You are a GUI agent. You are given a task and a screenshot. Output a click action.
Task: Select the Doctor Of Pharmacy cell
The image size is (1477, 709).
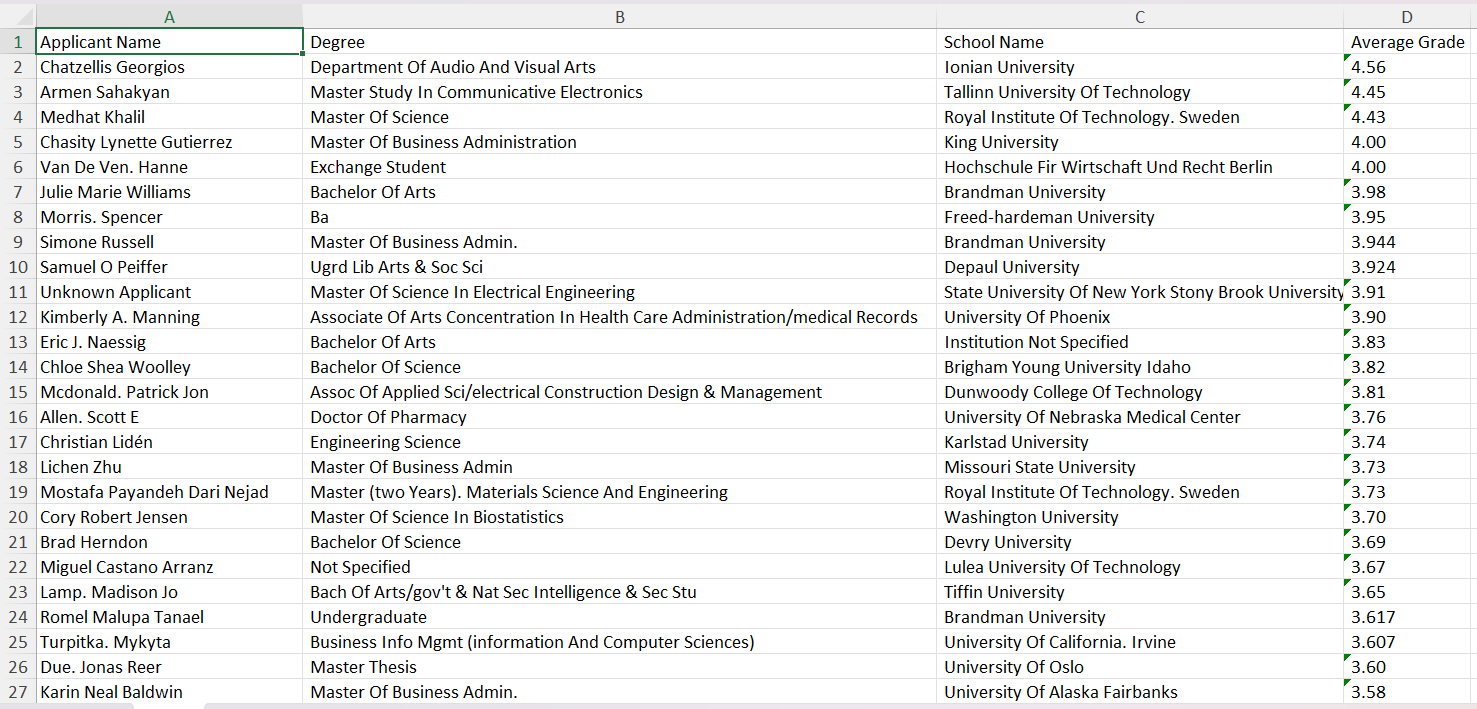coord(619,417)
